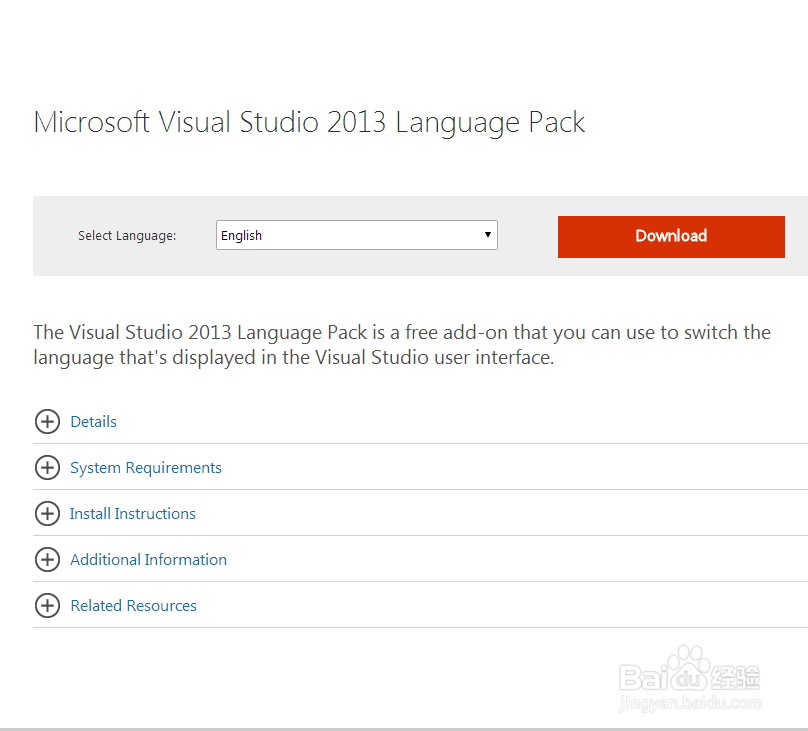Click the red Download button
808x731 pixels.
pos(671,236)
